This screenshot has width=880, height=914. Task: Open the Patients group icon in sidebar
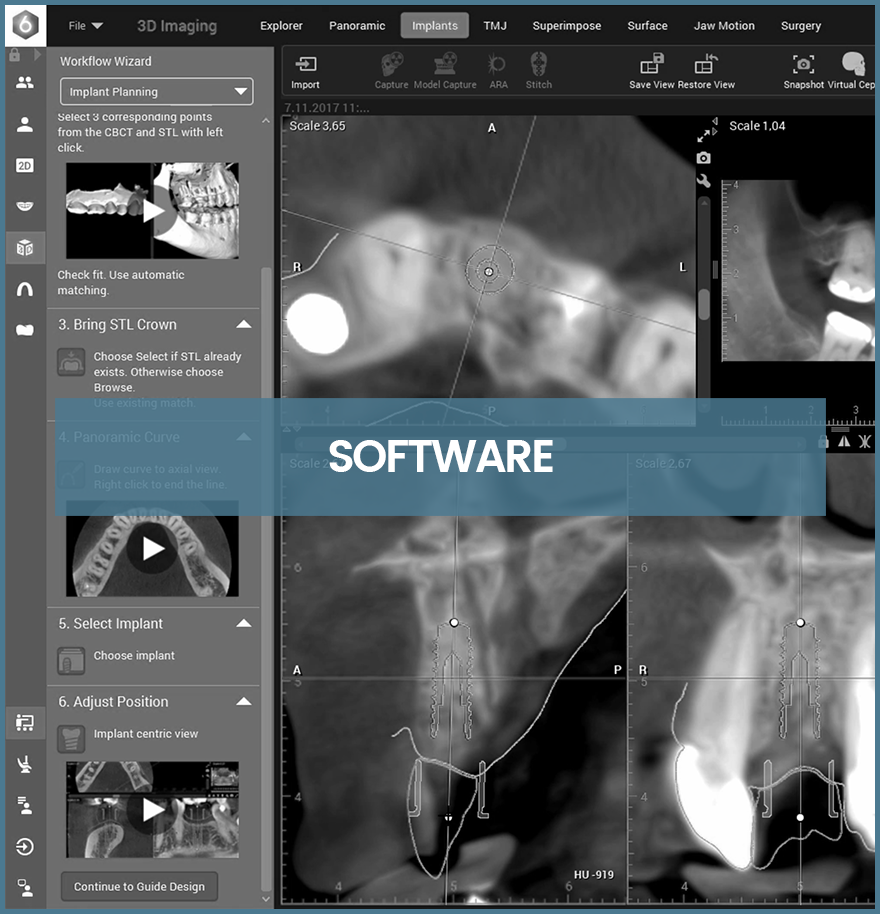[x=24, y=82]
